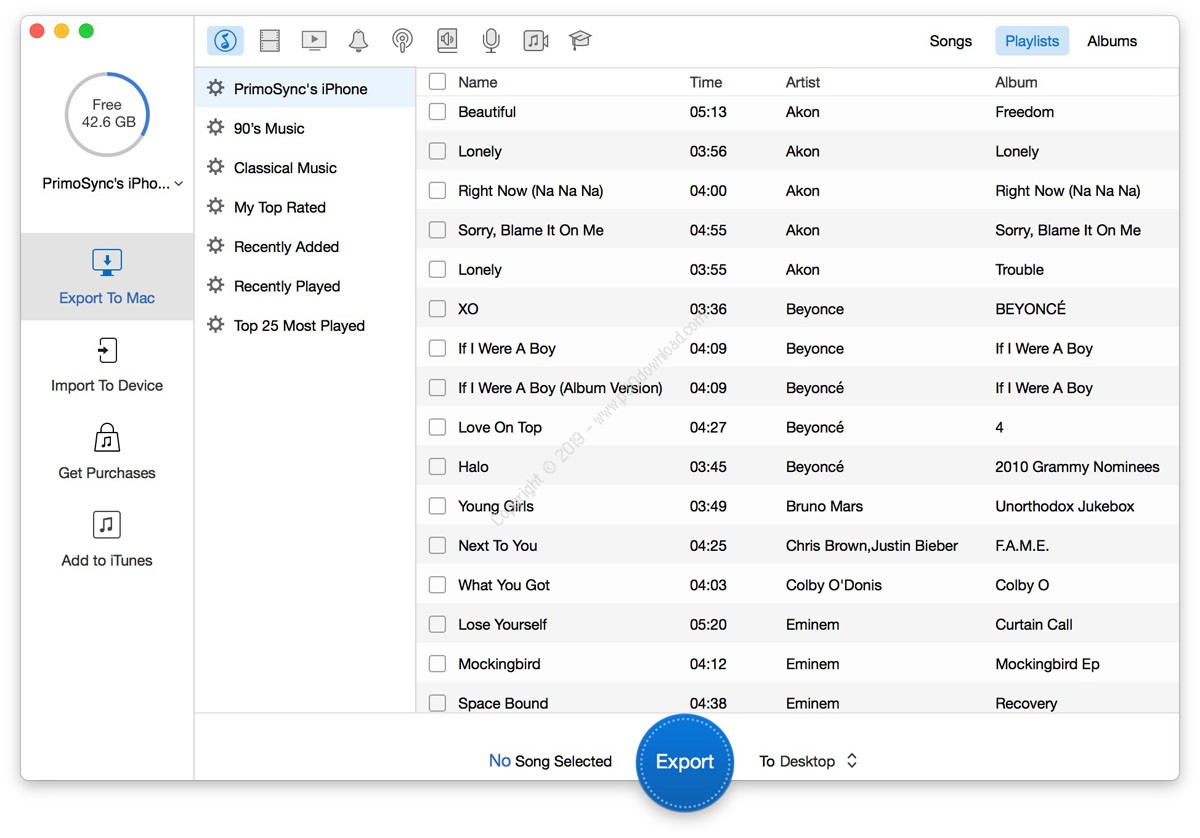Sort by the Artist column header
Image resolution: width=1200 pixels, height=838 pixels.
(803, 82)
